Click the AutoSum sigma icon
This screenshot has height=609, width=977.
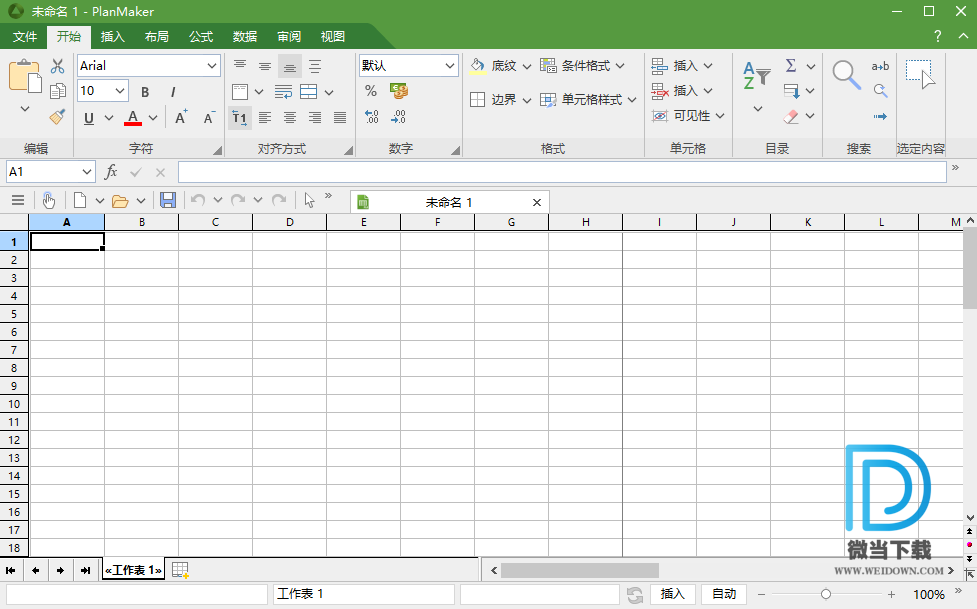pos(791,65)
